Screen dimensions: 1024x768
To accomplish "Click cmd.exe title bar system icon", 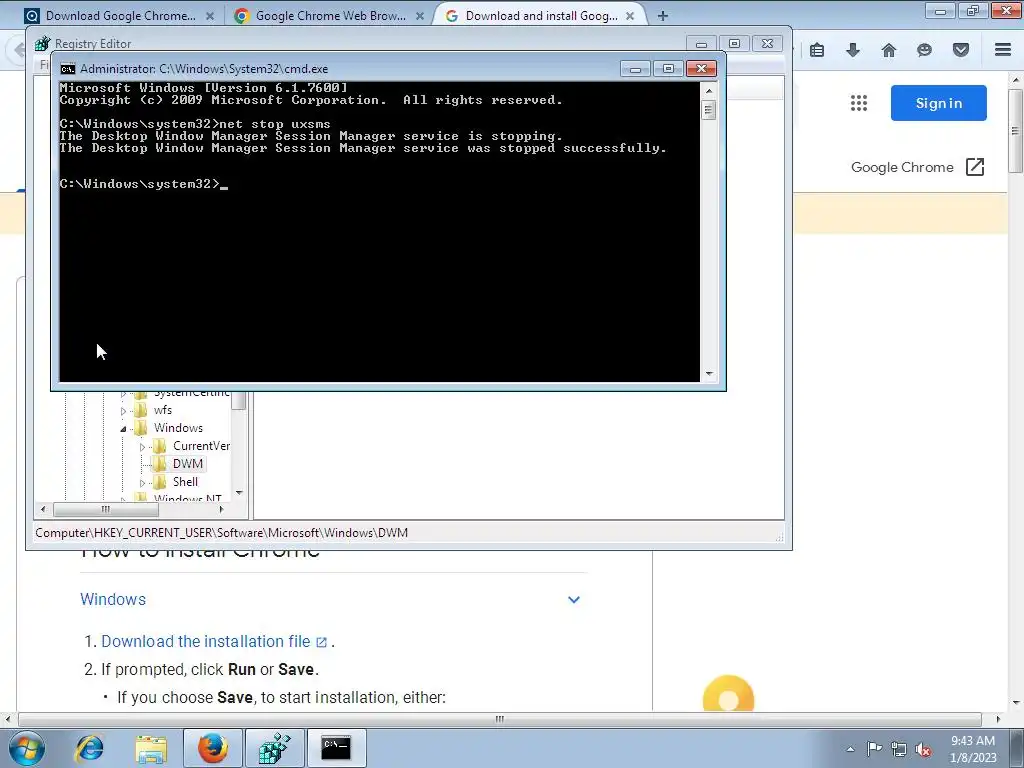I will 67,69.
